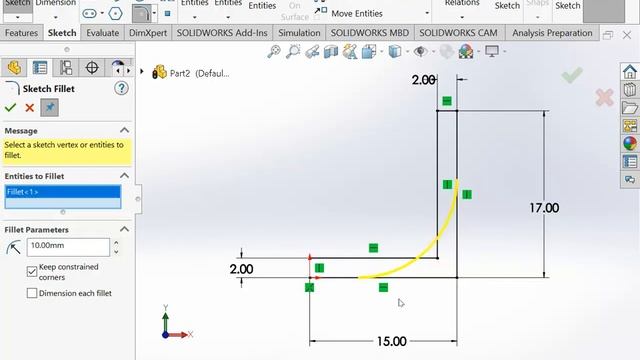Click the fillet radius 10.00mm field
Image resolution: width=640 pixels, height=360 pixels.
point(68,247)
